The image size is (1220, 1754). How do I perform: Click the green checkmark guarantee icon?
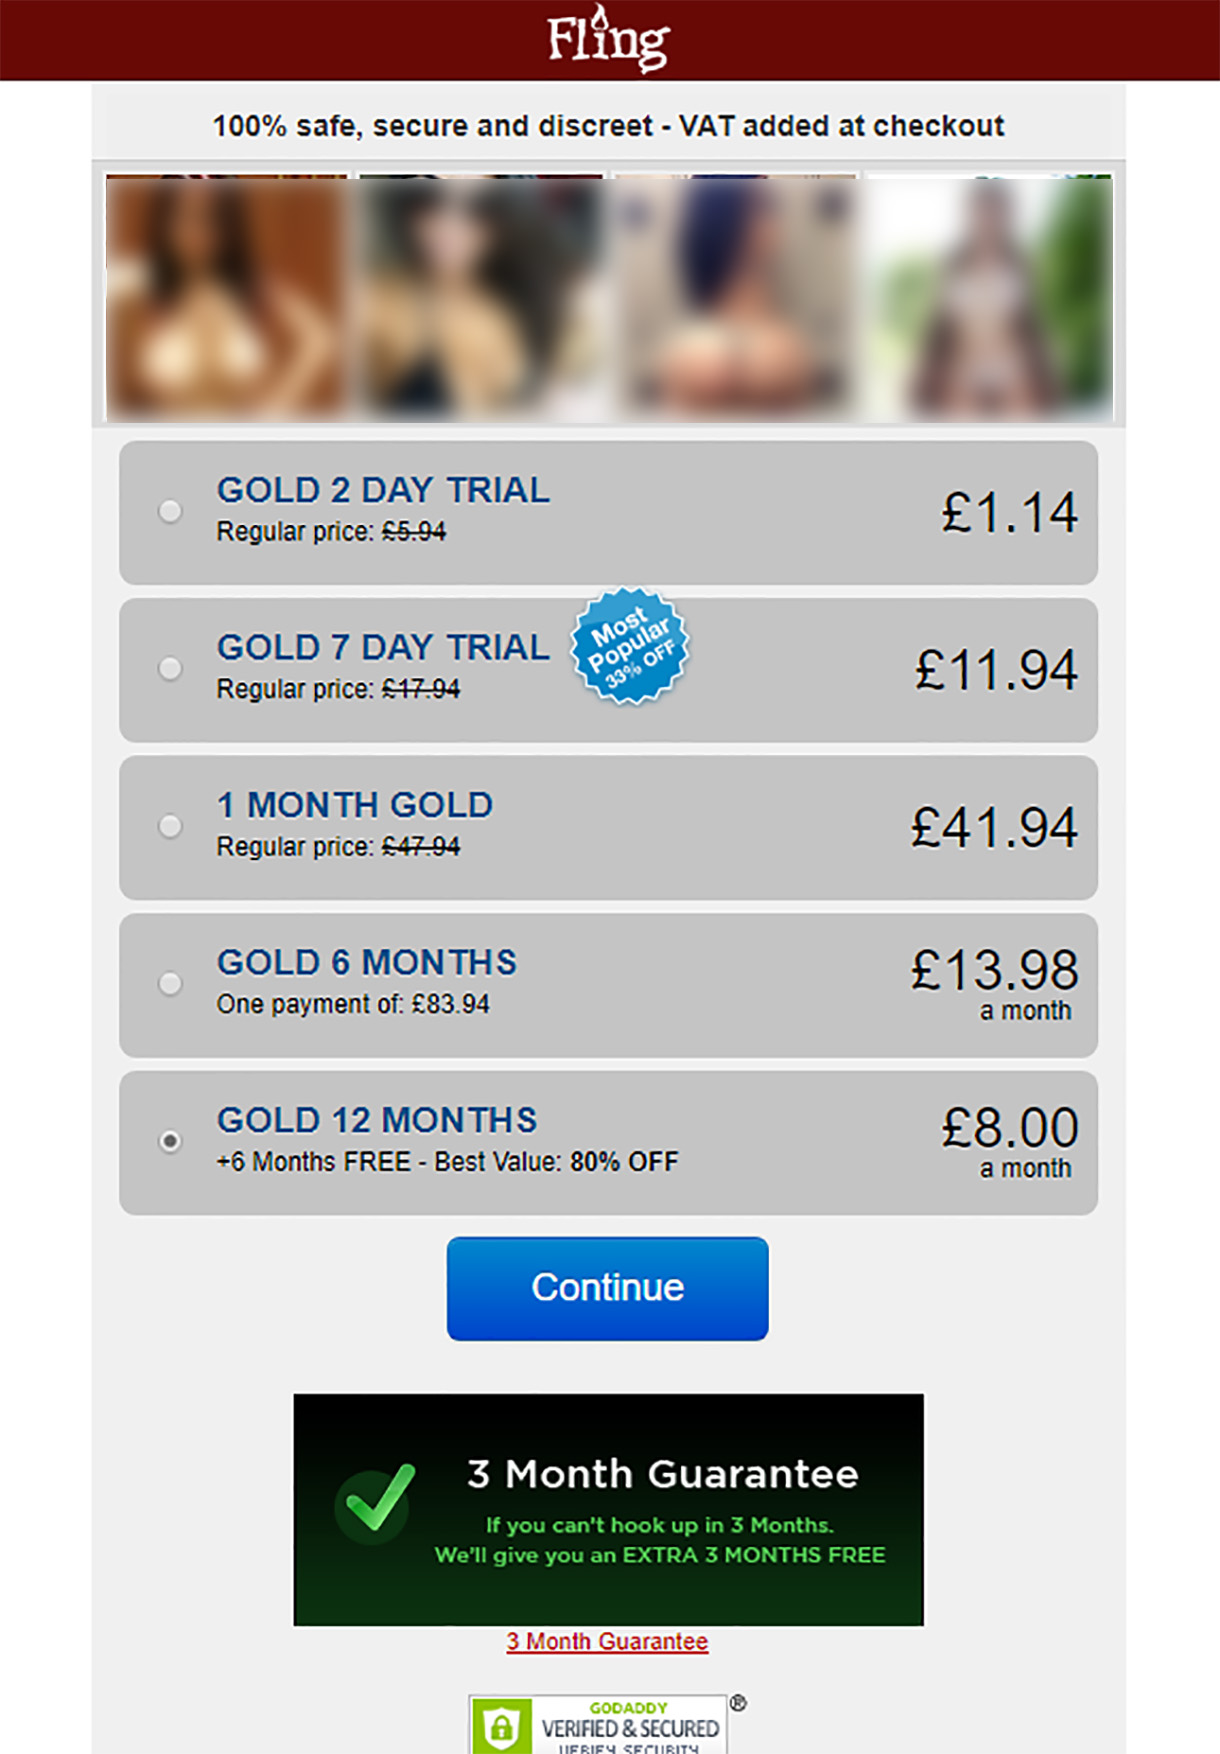pyautogui.click(x=375, y=1500)
